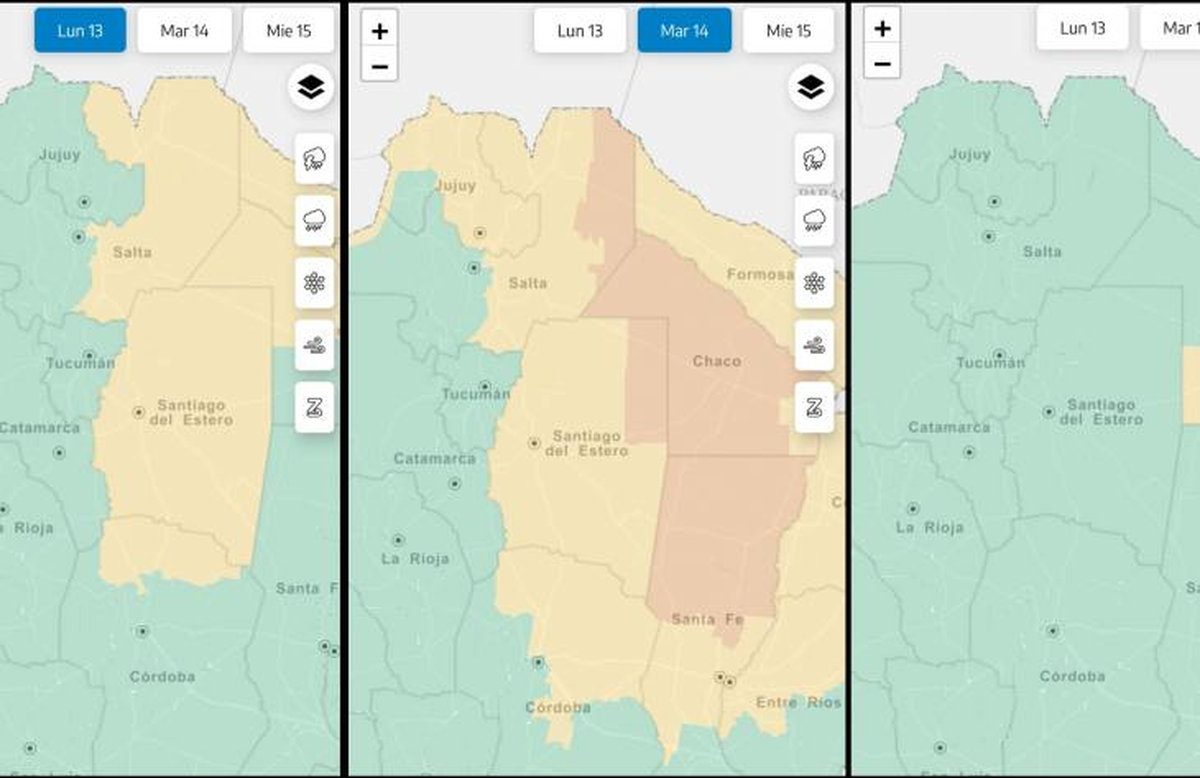The width and height of the screenshot is (1200, 778).
Task: Show wind alerts in the left map
Action: 314,345
